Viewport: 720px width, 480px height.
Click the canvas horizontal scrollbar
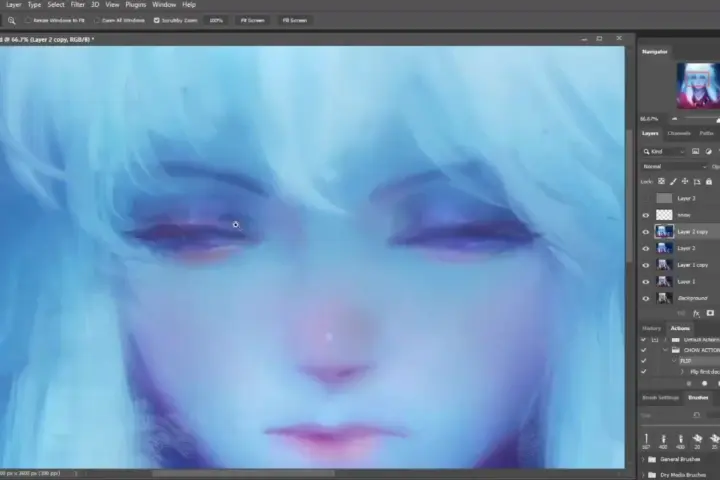click(243, 474)
